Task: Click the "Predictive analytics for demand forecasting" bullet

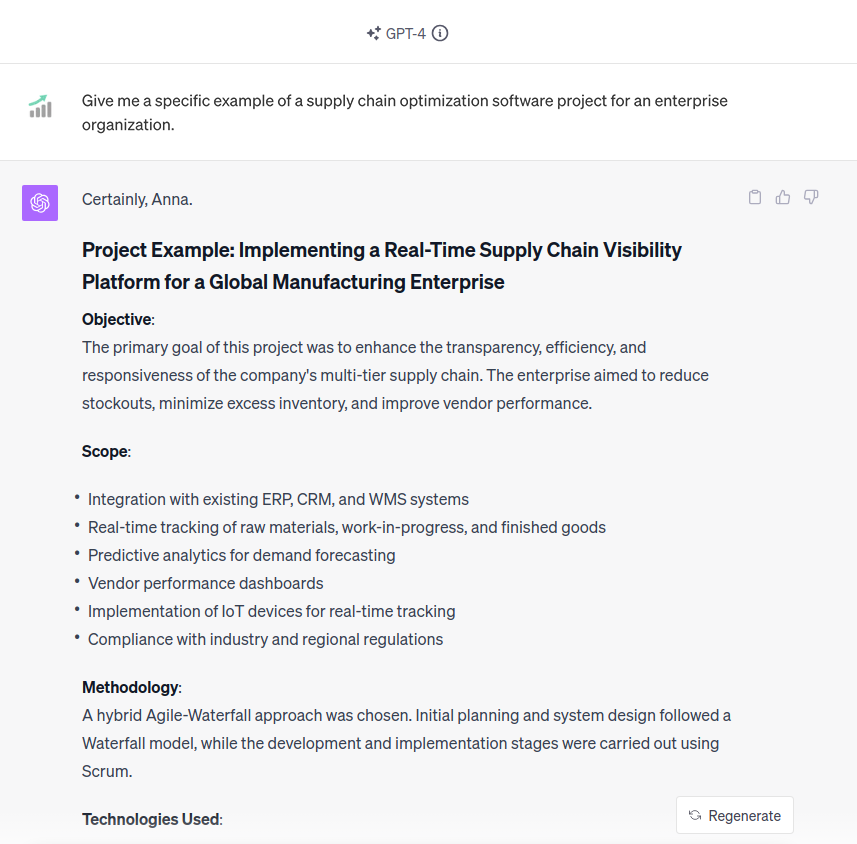Action: [x=241, y=555]
